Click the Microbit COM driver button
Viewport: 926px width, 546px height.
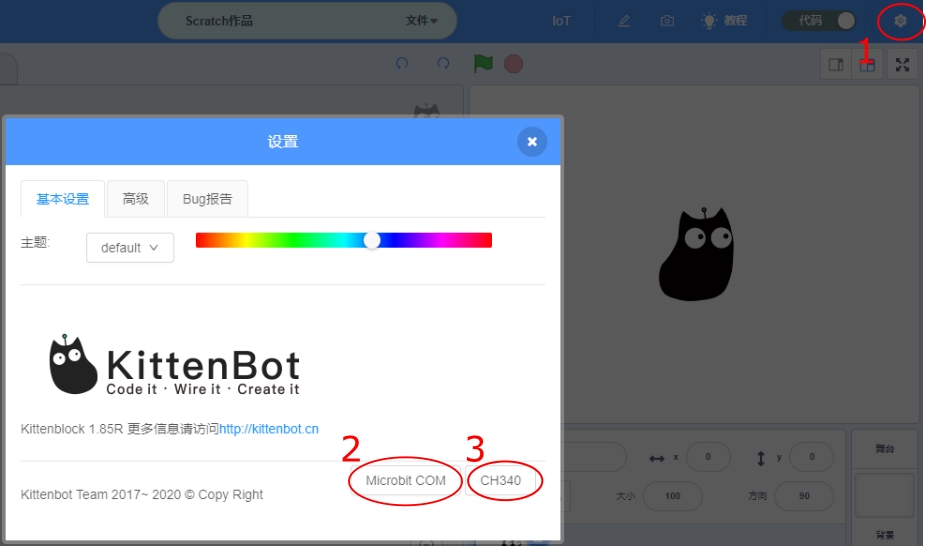[405, 481]
